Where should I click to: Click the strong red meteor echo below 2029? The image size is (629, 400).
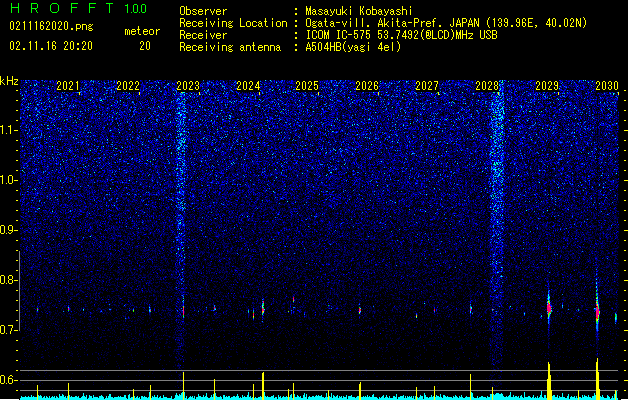[x=549, y=308]
